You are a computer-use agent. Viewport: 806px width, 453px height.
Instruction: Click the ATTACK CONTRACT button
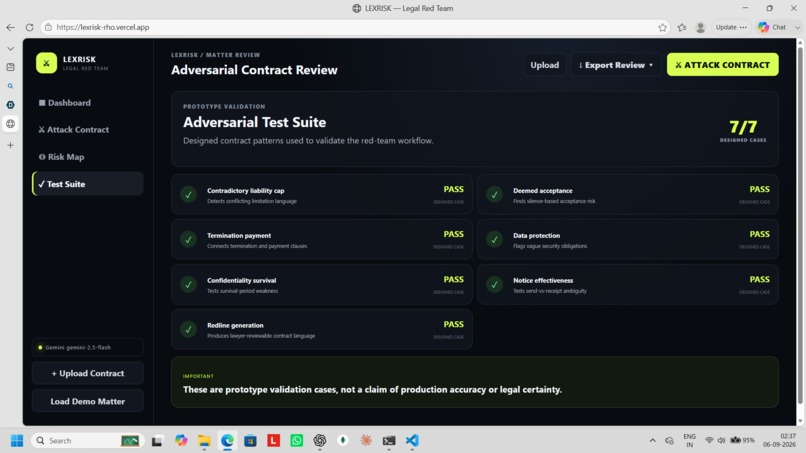tap(722, 65)
